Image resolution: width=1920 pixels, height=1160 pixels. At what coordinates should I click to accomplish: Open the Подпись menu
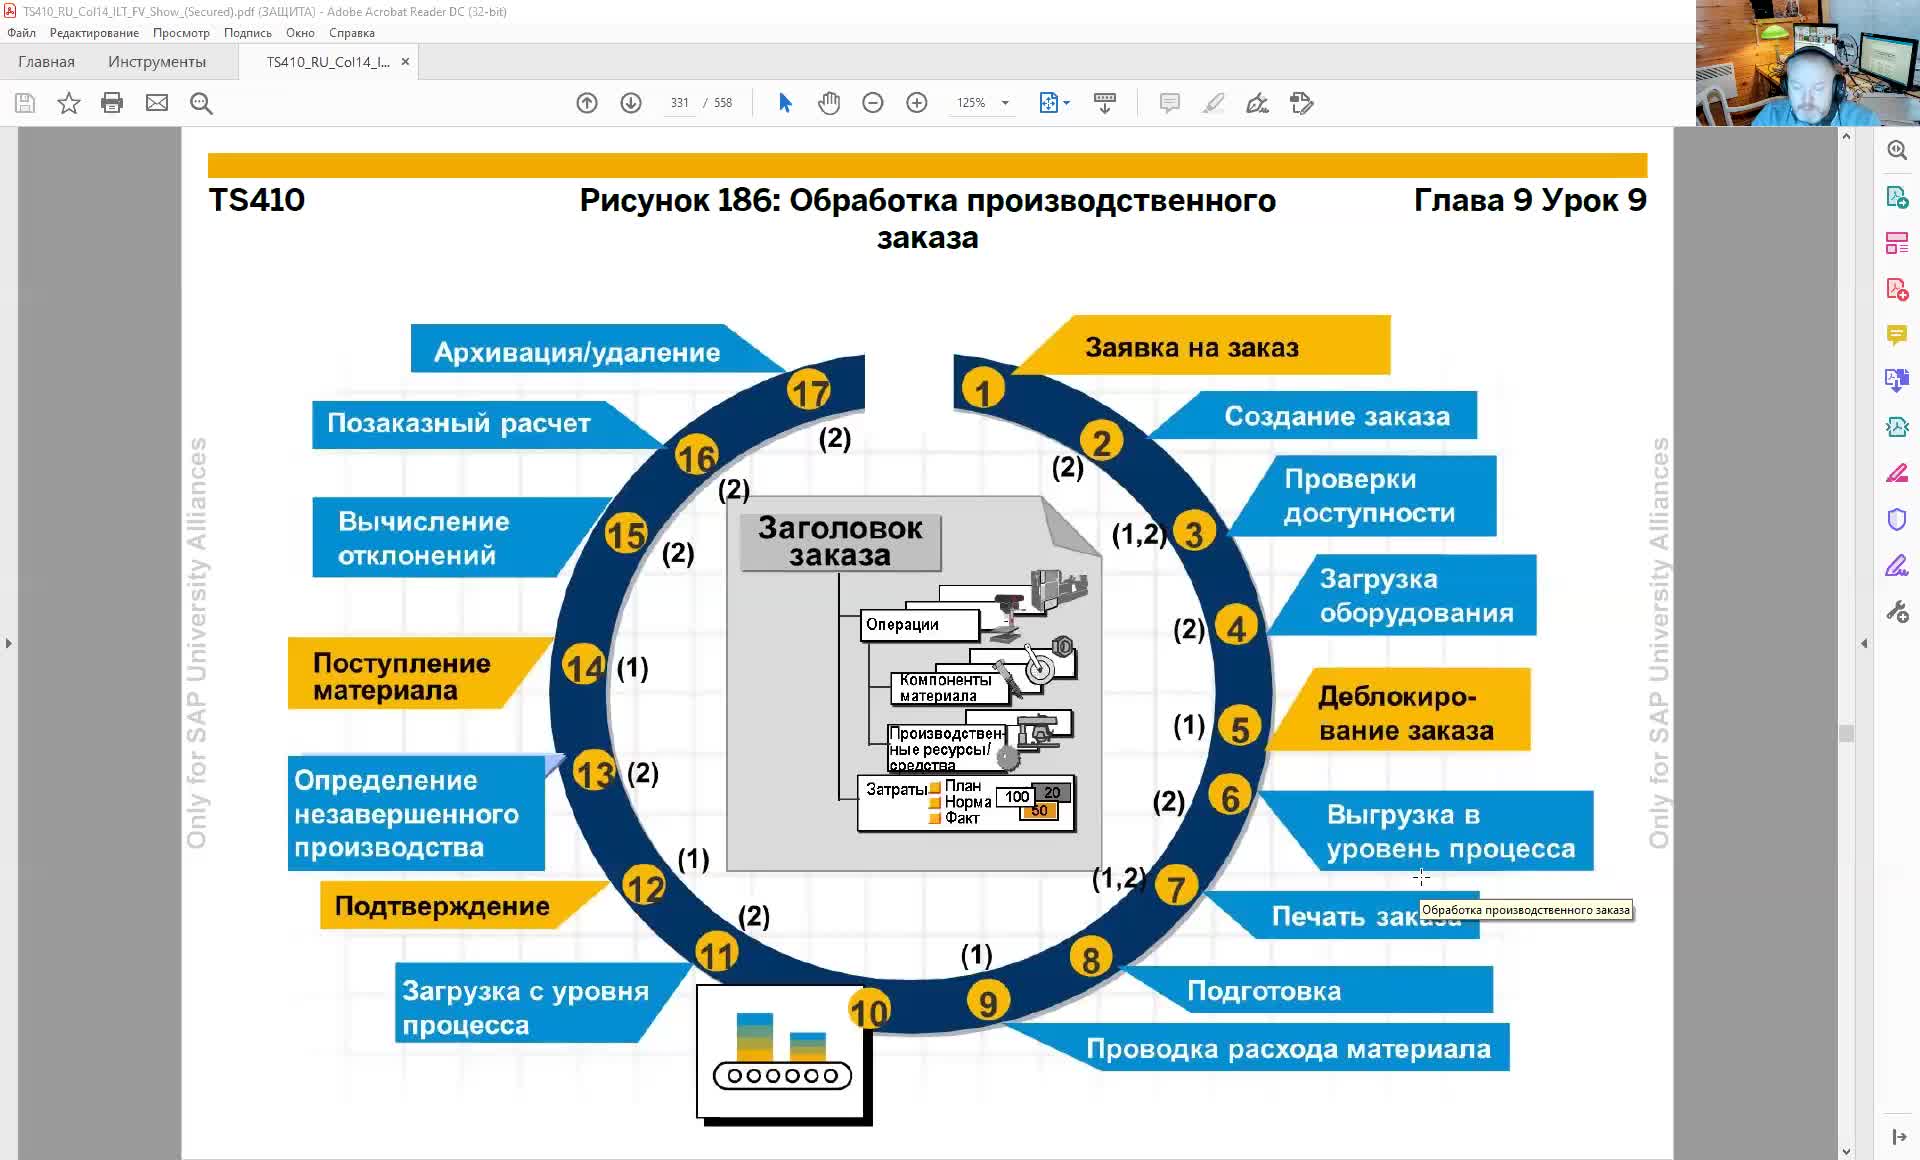coord(247,33)
